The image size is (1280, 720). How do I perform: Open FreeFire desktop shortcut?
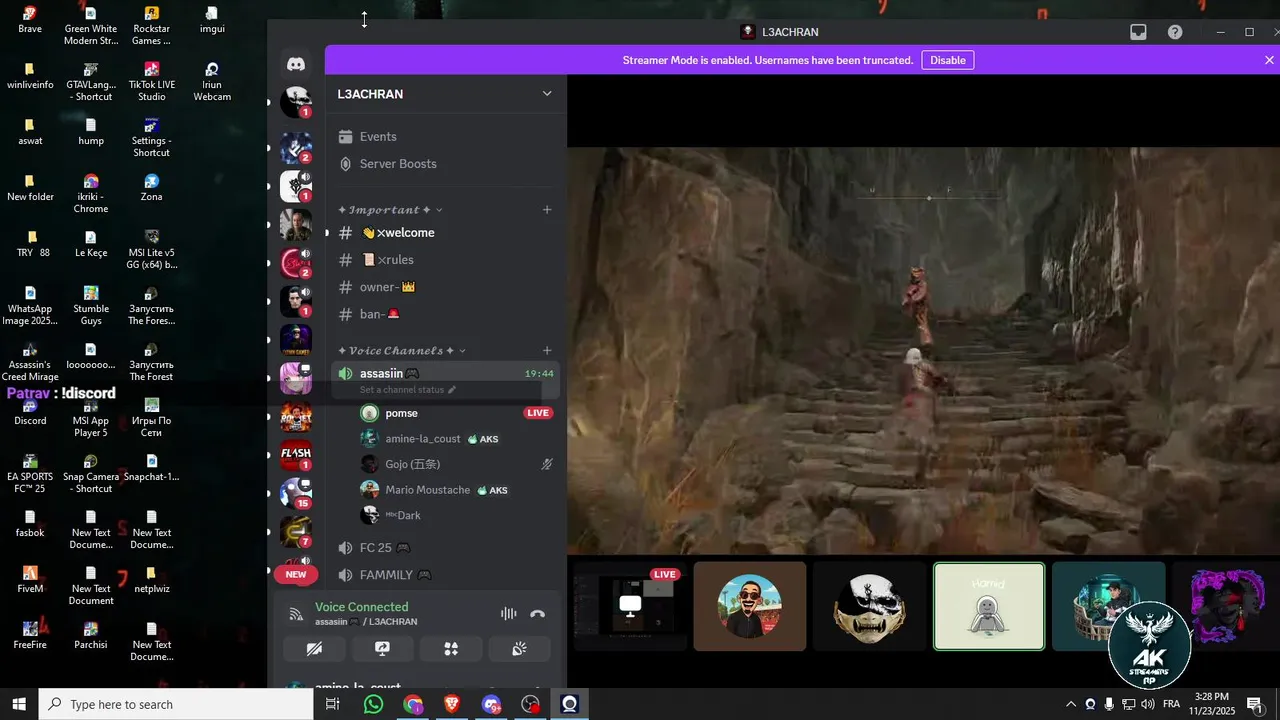[x=30, y=636]
